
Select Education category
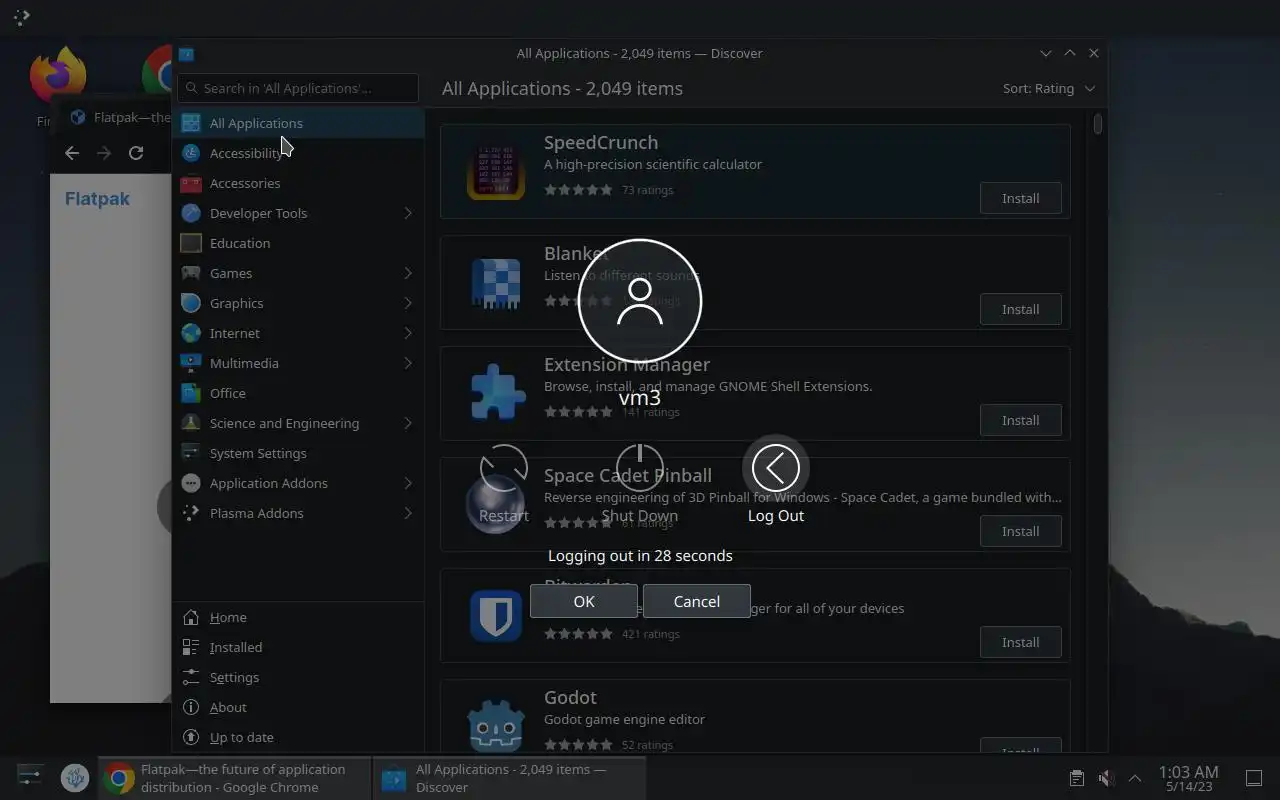click(x=298, y=243)
